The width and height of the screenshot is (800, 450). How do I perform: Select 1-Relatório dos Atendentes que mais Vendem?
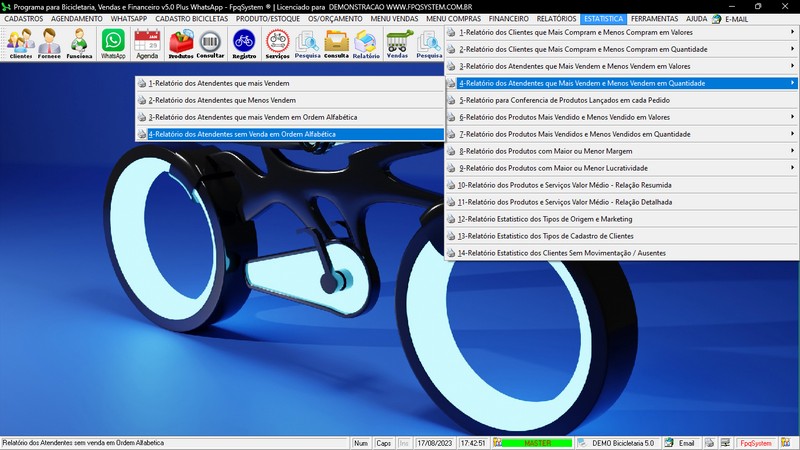(290, 83)
